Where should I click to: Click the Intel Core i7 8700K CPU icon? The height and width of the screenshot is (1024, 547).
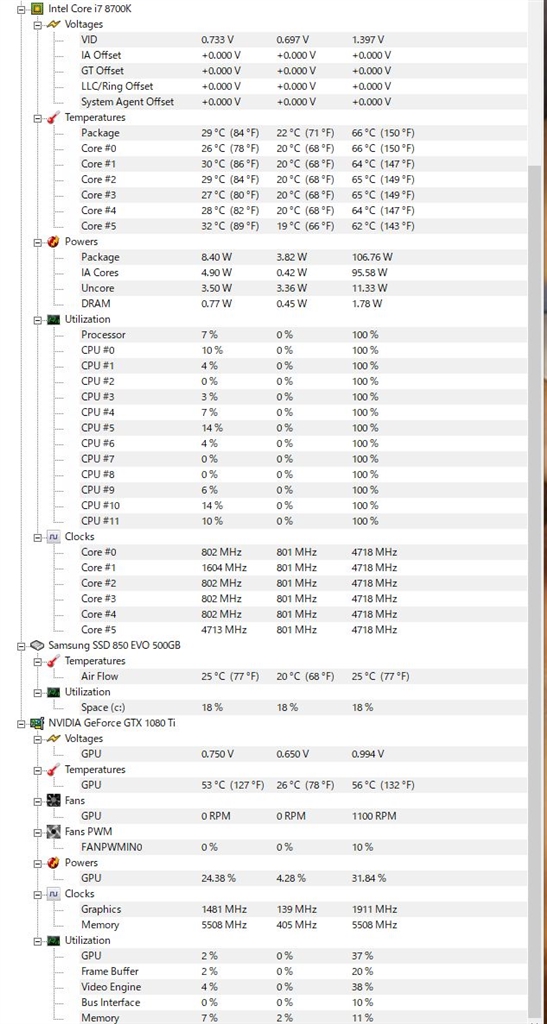(x=39, y=8)
